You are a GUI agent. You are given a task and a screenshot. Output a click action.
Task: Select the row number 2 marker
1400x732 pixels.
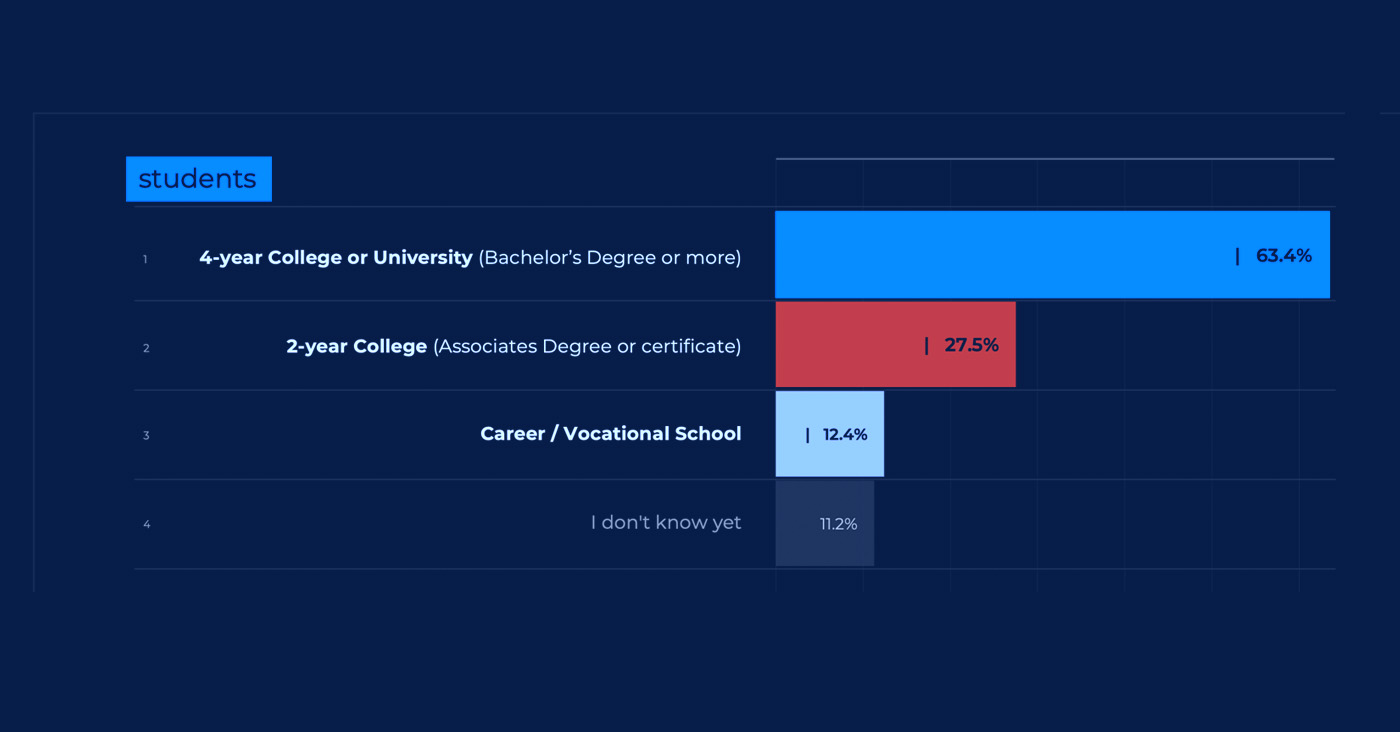(146, 348)
